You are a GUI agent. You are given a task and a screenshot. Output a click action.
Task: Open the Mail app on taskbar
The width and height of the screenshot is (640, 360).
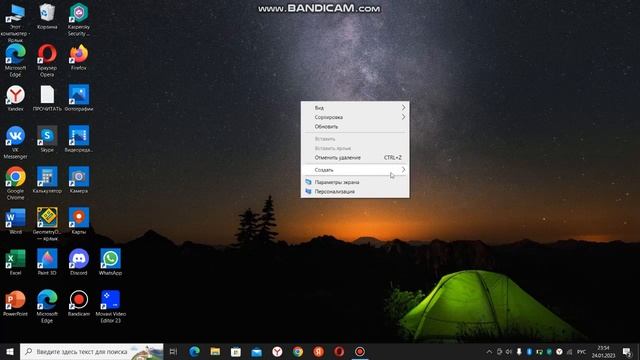click(256, 351)
